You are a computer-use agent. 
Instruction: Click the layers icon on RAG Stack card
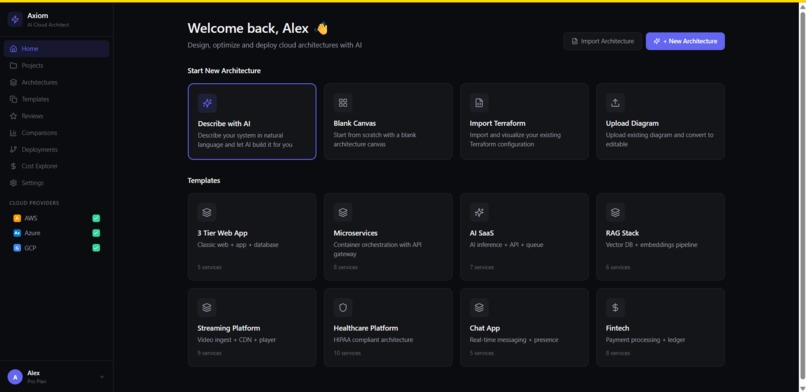point(615,212)
